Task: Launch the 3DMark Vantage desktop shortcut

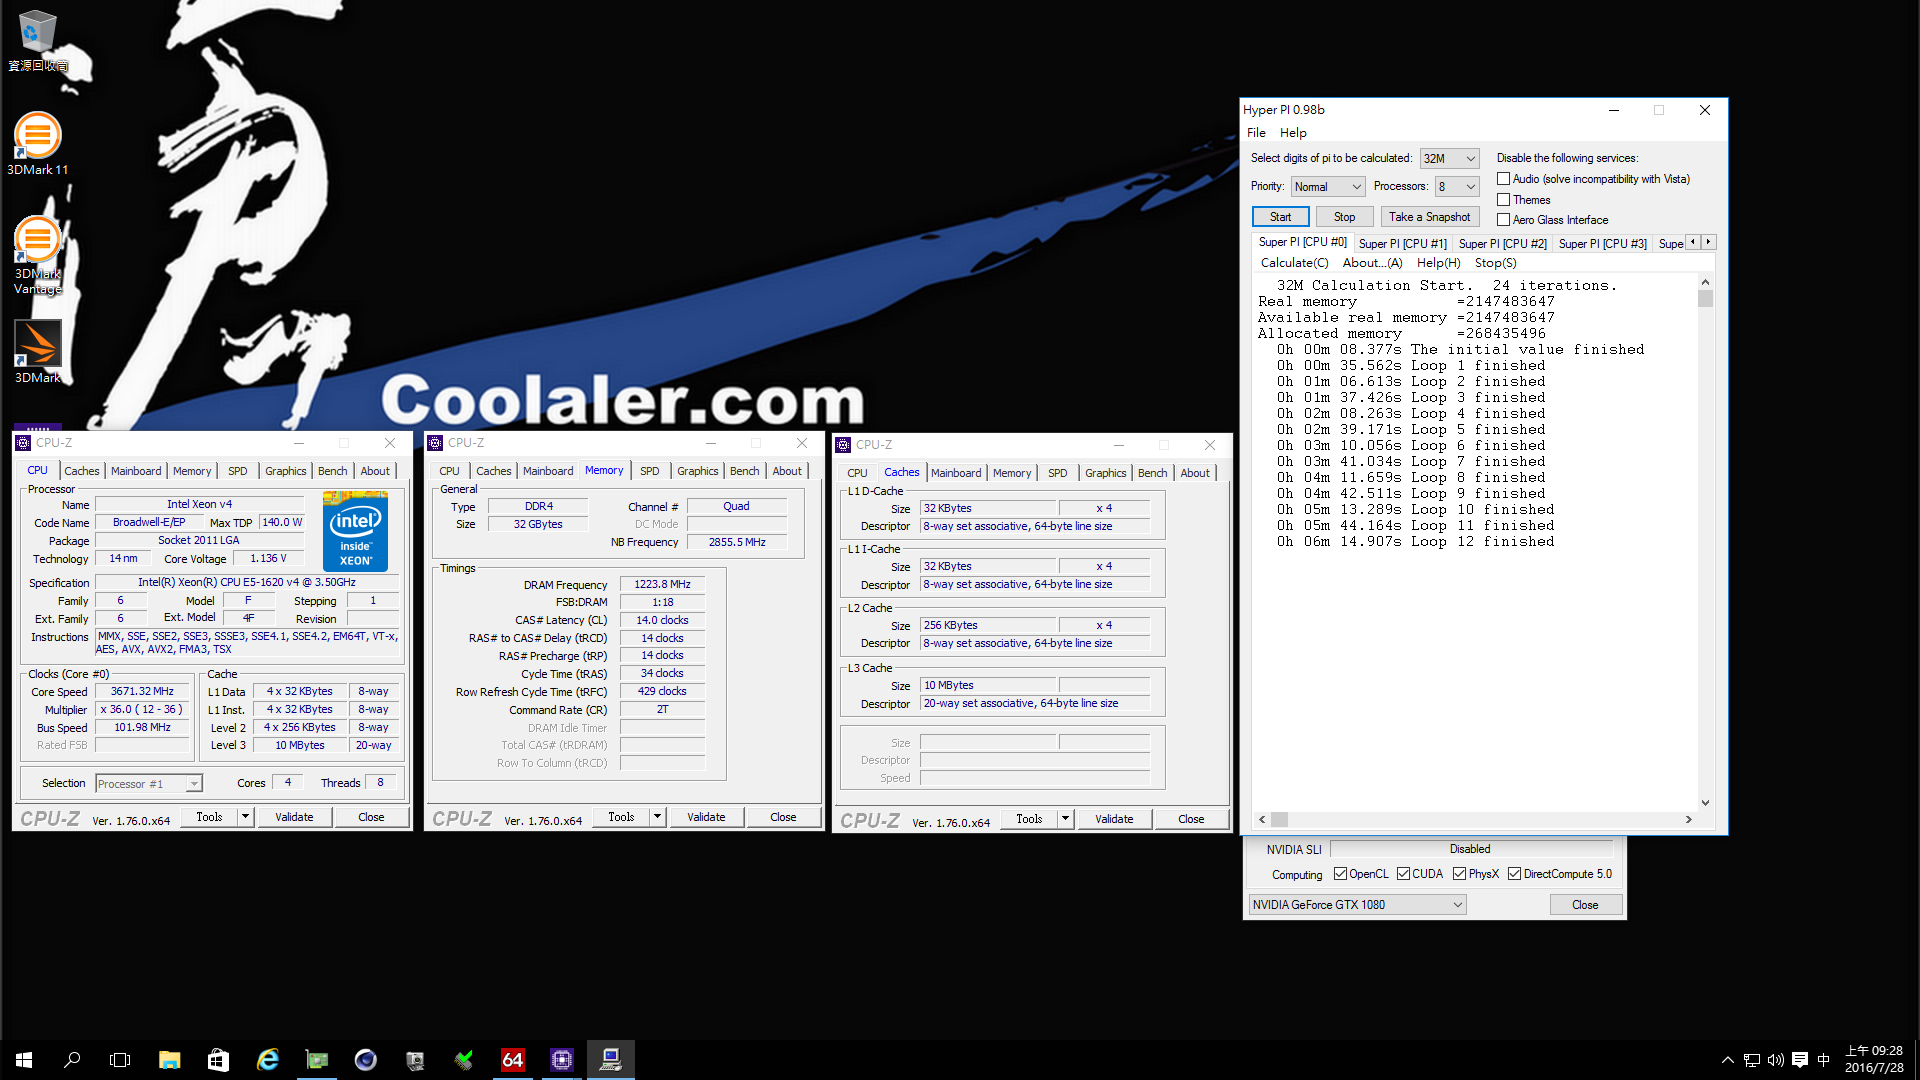Action: 37,255
